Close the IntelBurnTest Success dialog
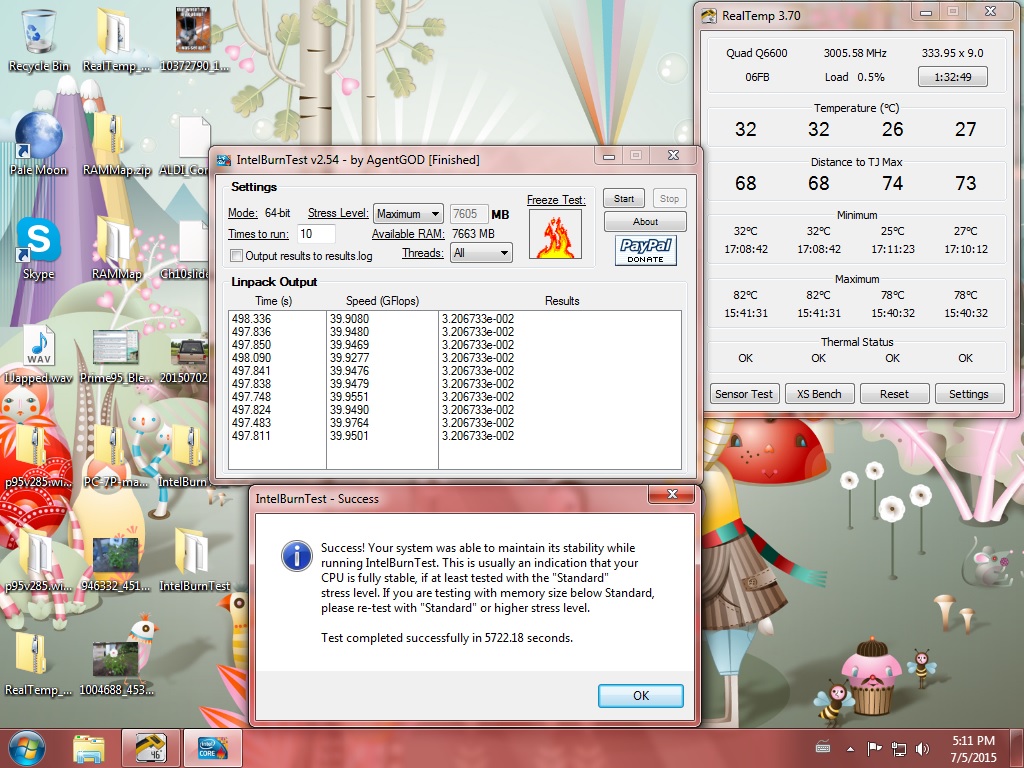The width and height of the screenshot is (1024, 768). pos(672,494)
